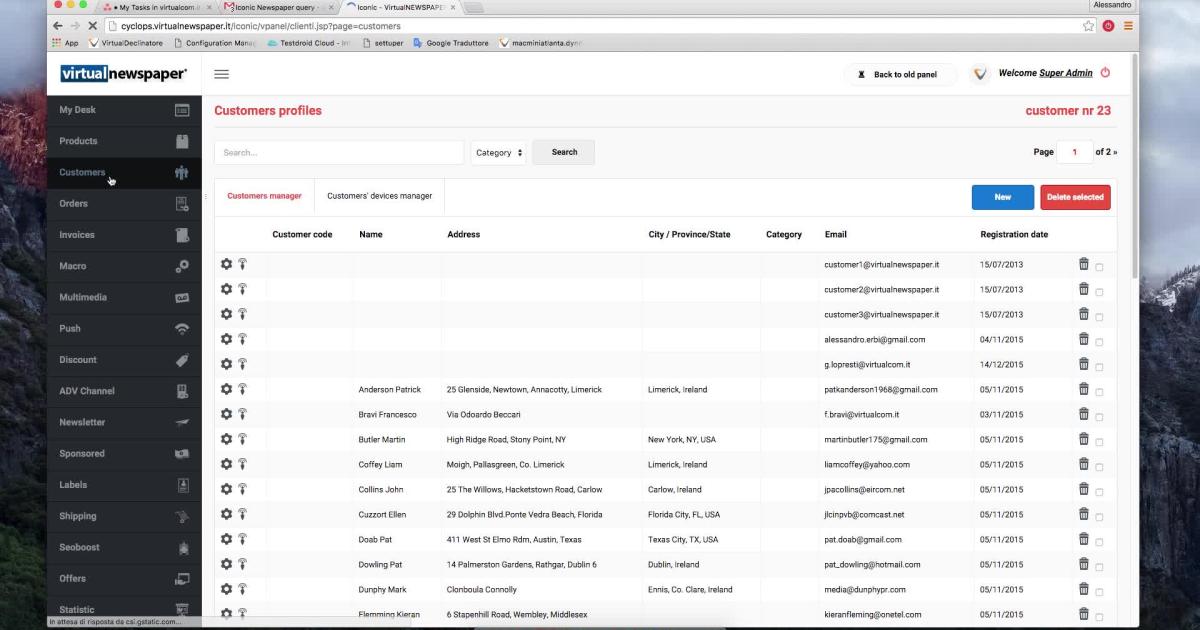Go to next page with arrow
This screenshot has height=630, width=1200.
coord(1114,152)
